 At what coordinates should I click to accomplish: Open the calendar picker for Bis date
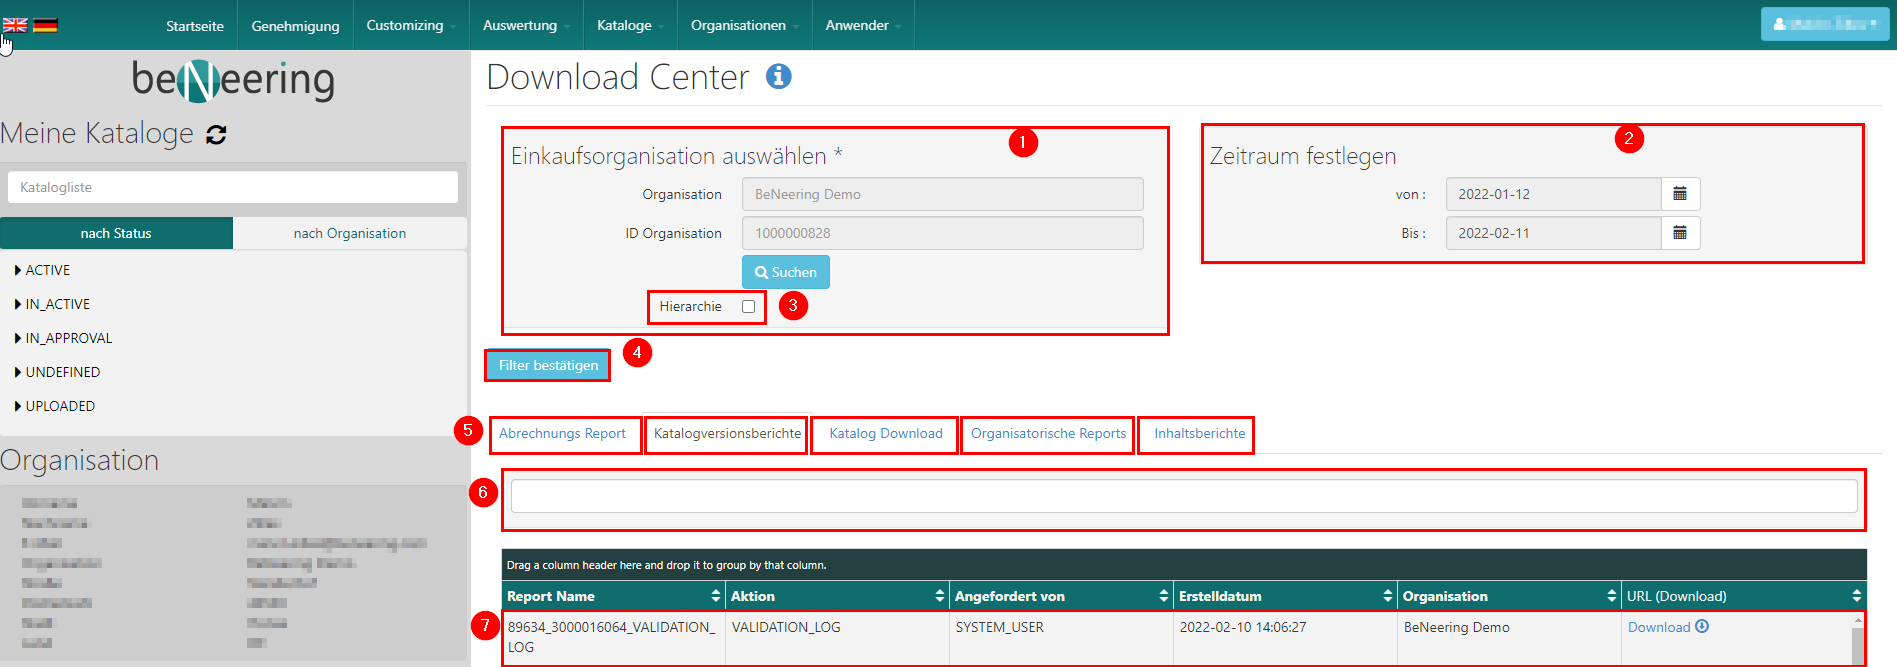tap(1680, 233)
